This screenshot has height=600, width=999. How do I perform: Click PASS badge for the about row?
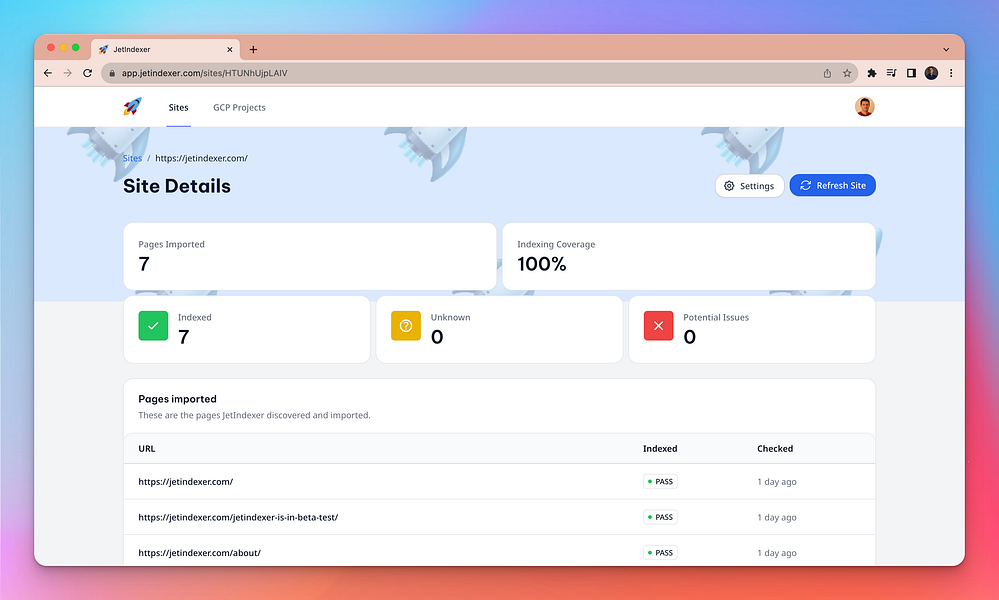tap(660, 553)
